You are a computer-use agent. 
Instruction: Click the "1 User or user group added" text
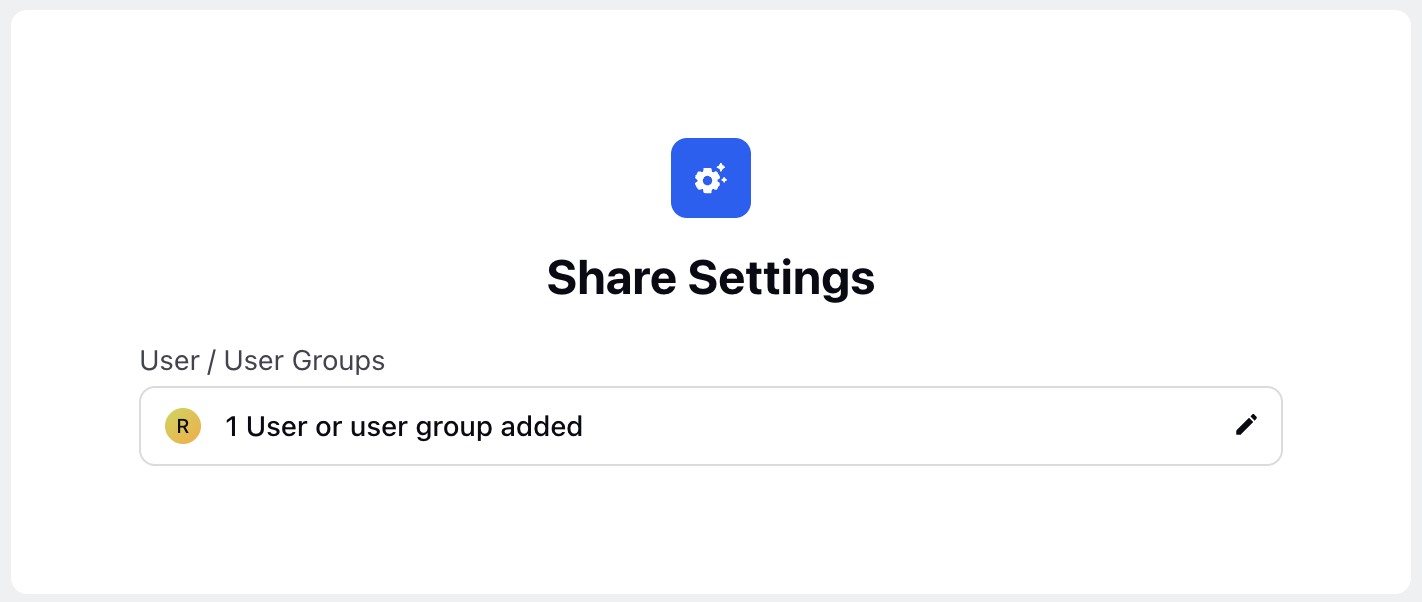click(404, 427)
